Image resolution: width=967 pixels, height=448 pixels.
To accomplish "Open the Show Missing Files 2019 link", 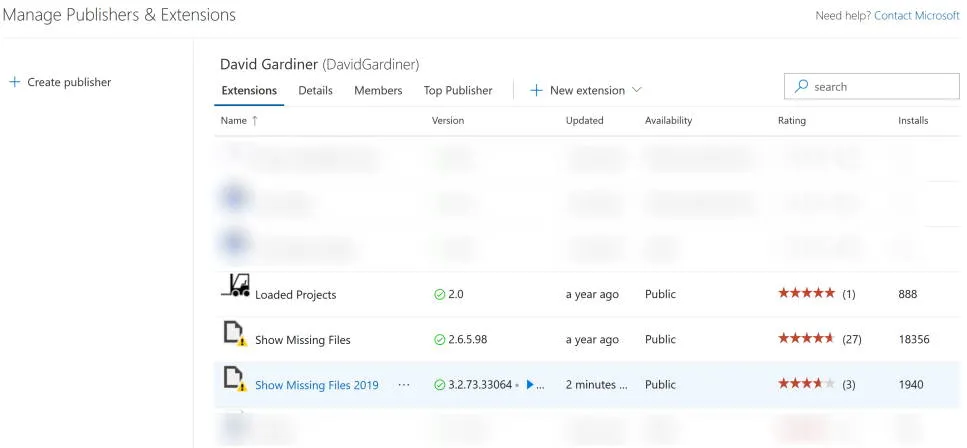I will 316,385.
